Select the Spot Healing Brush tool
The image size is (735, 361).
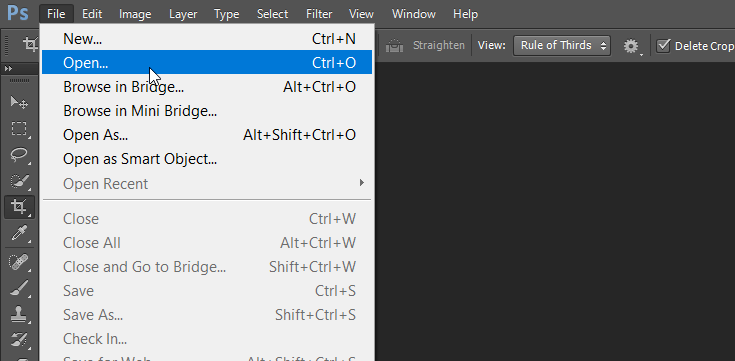[x=19, y=262]
